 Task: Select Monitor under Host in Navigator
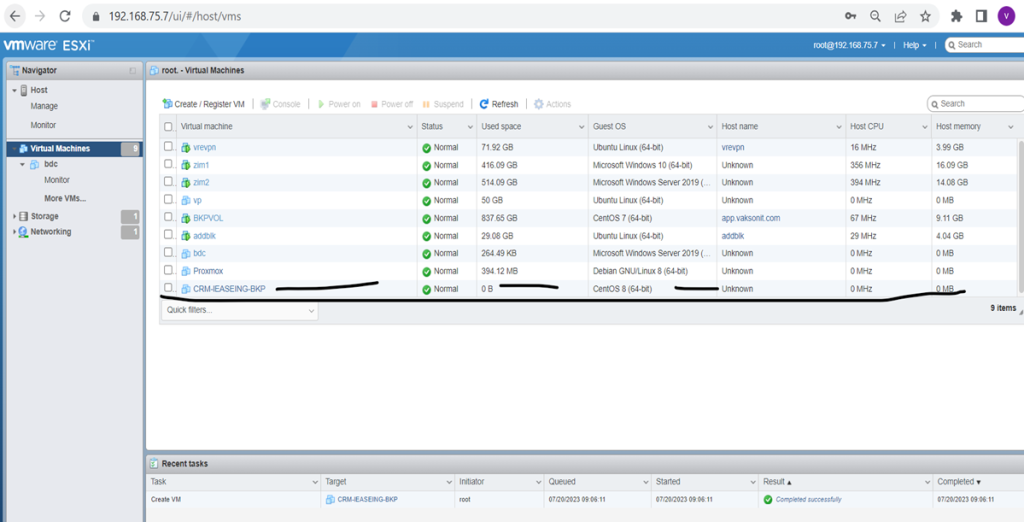43,125
